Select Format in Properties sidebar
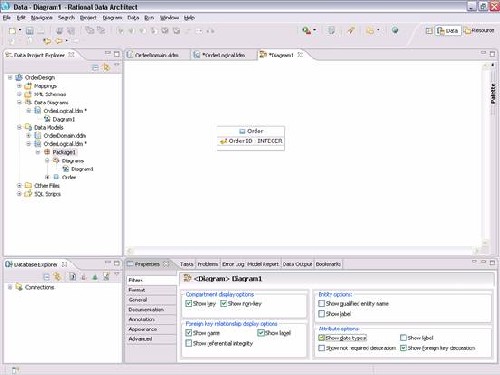The image size is (500, 375). pyautogui.click(x=151, y=290)
